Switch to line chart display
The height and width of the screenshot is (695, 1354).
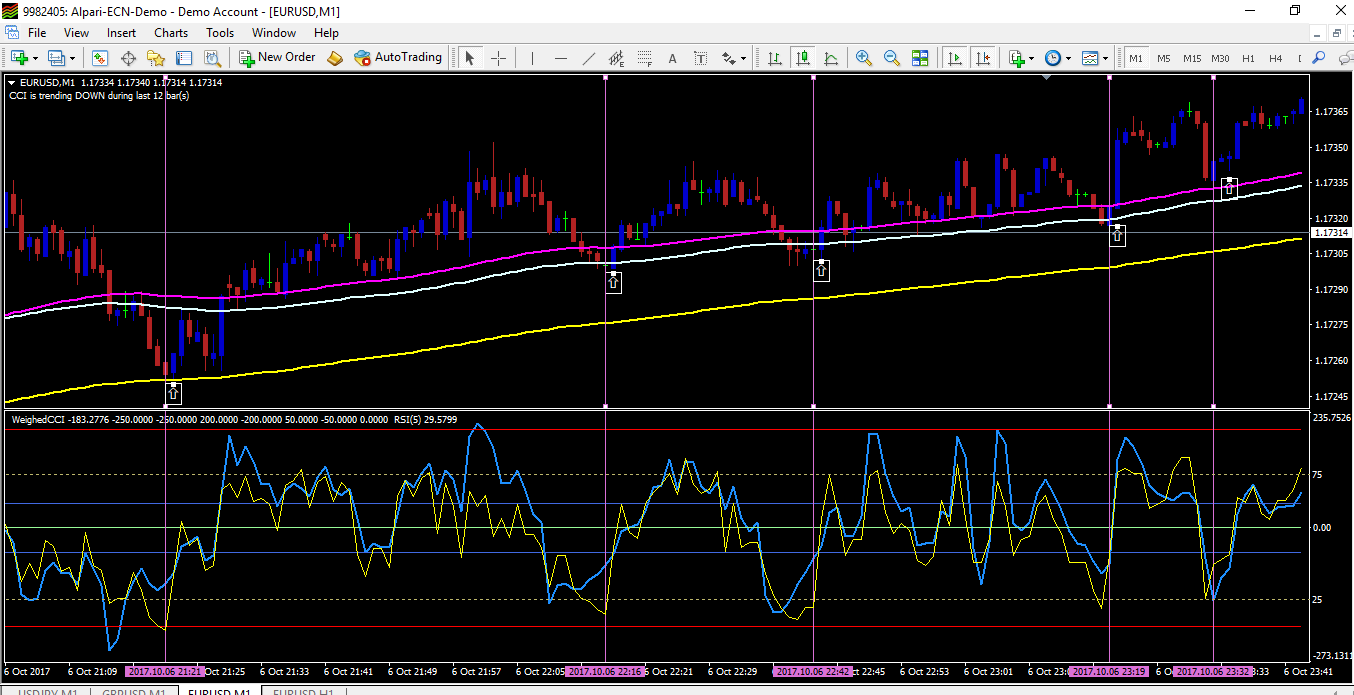830,58
